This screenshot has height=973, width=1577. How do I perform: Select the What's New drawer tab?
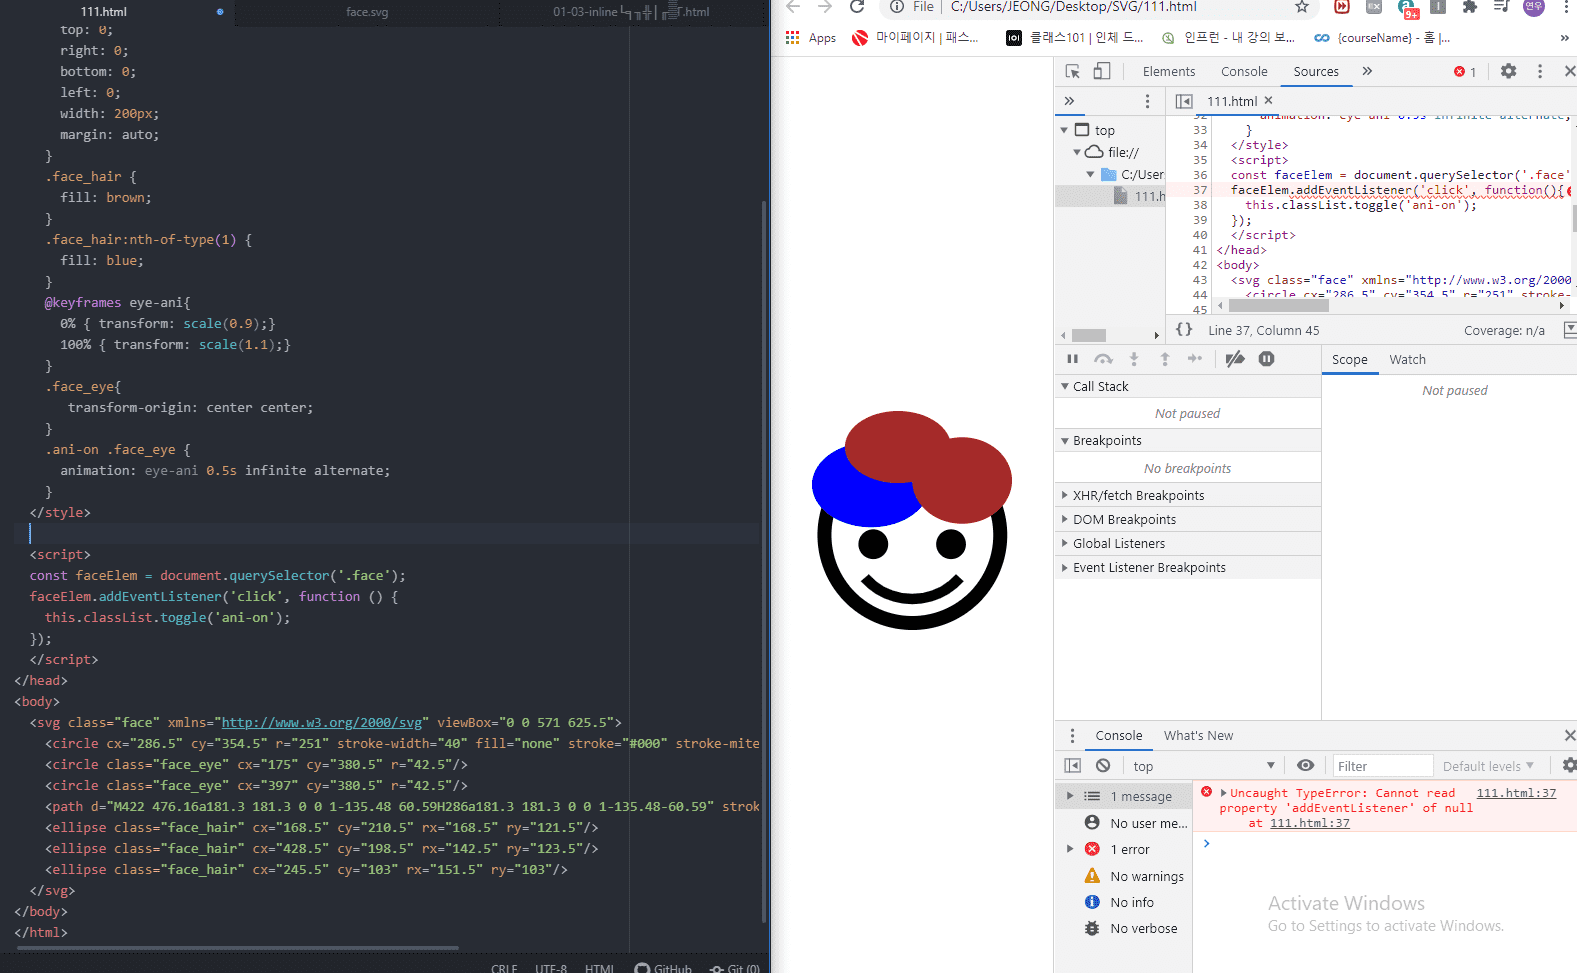click(1198, 735)
